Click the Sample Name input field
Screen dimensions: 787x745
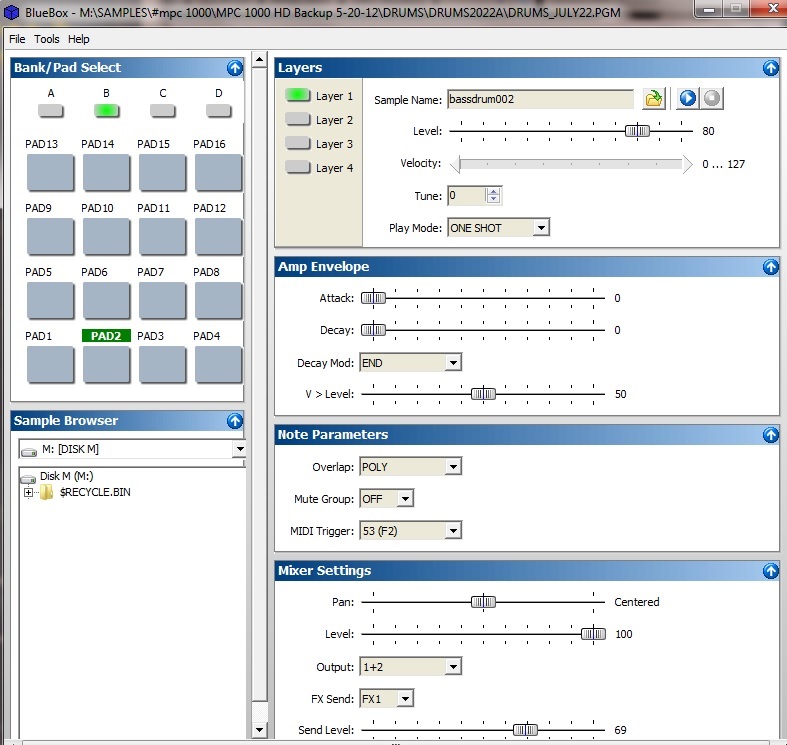tap(541, 99)
